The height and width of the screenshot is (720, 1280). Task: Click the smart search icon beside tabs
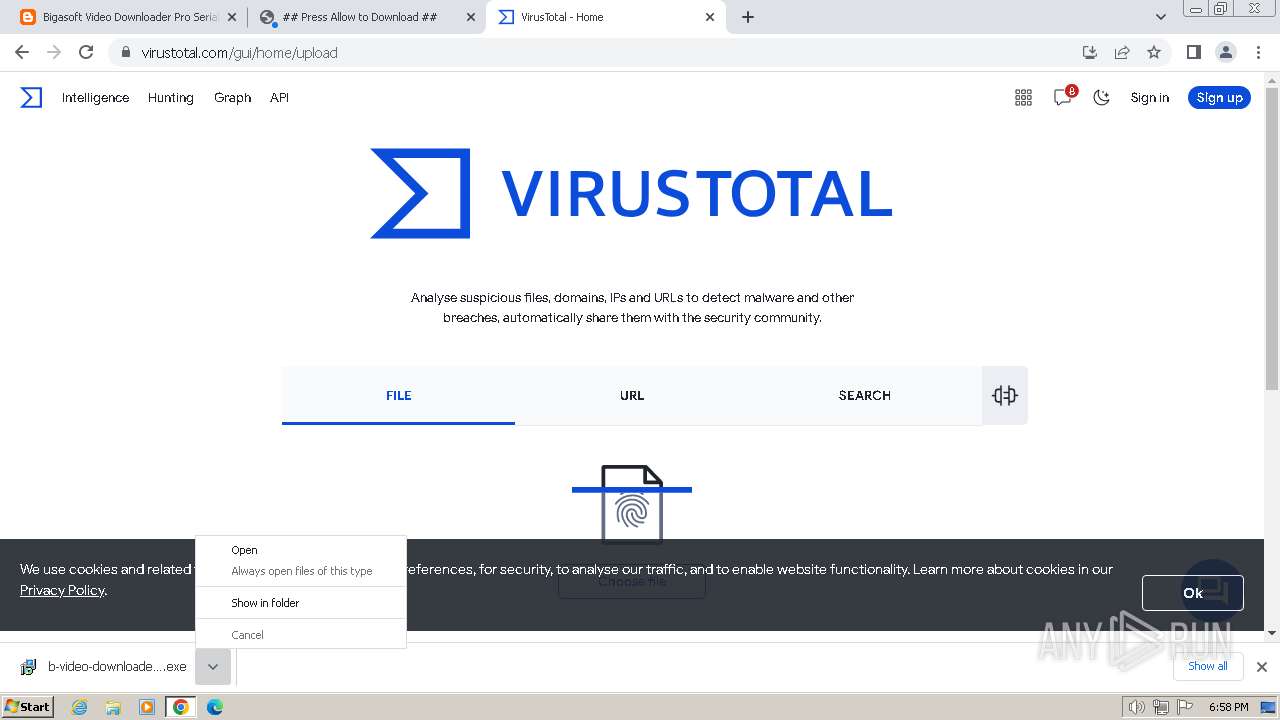tap(1005, 395)
